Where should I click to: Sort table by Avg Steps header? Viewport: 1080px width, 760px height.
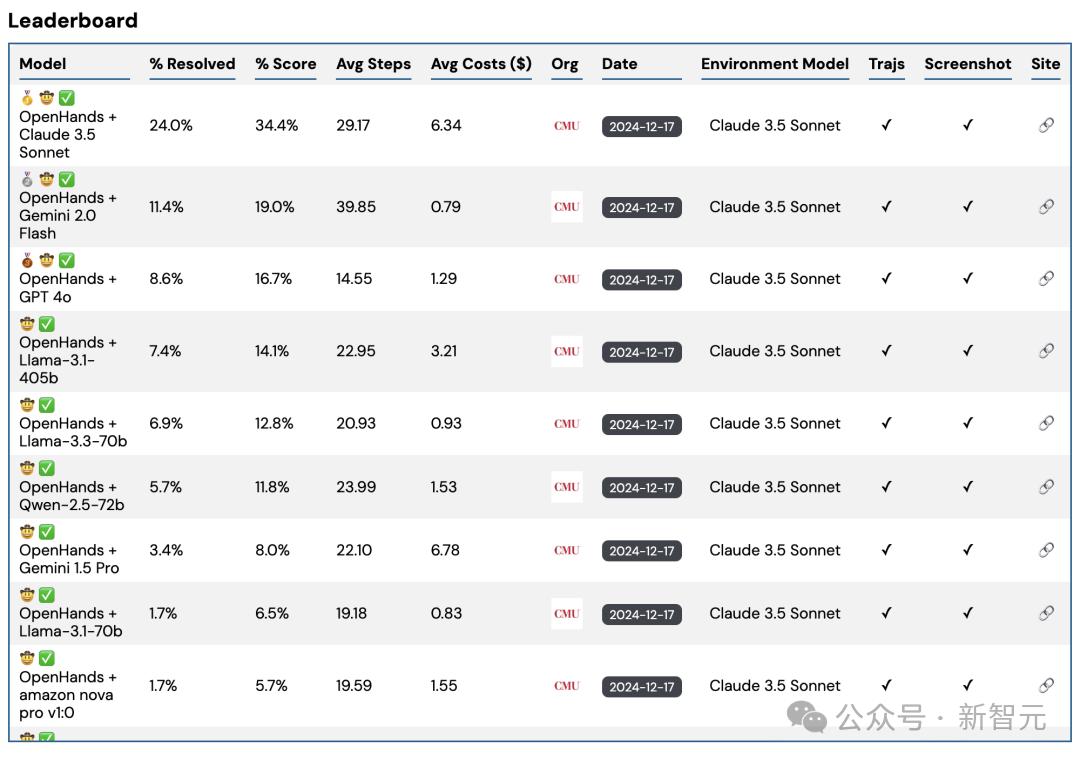373,64
